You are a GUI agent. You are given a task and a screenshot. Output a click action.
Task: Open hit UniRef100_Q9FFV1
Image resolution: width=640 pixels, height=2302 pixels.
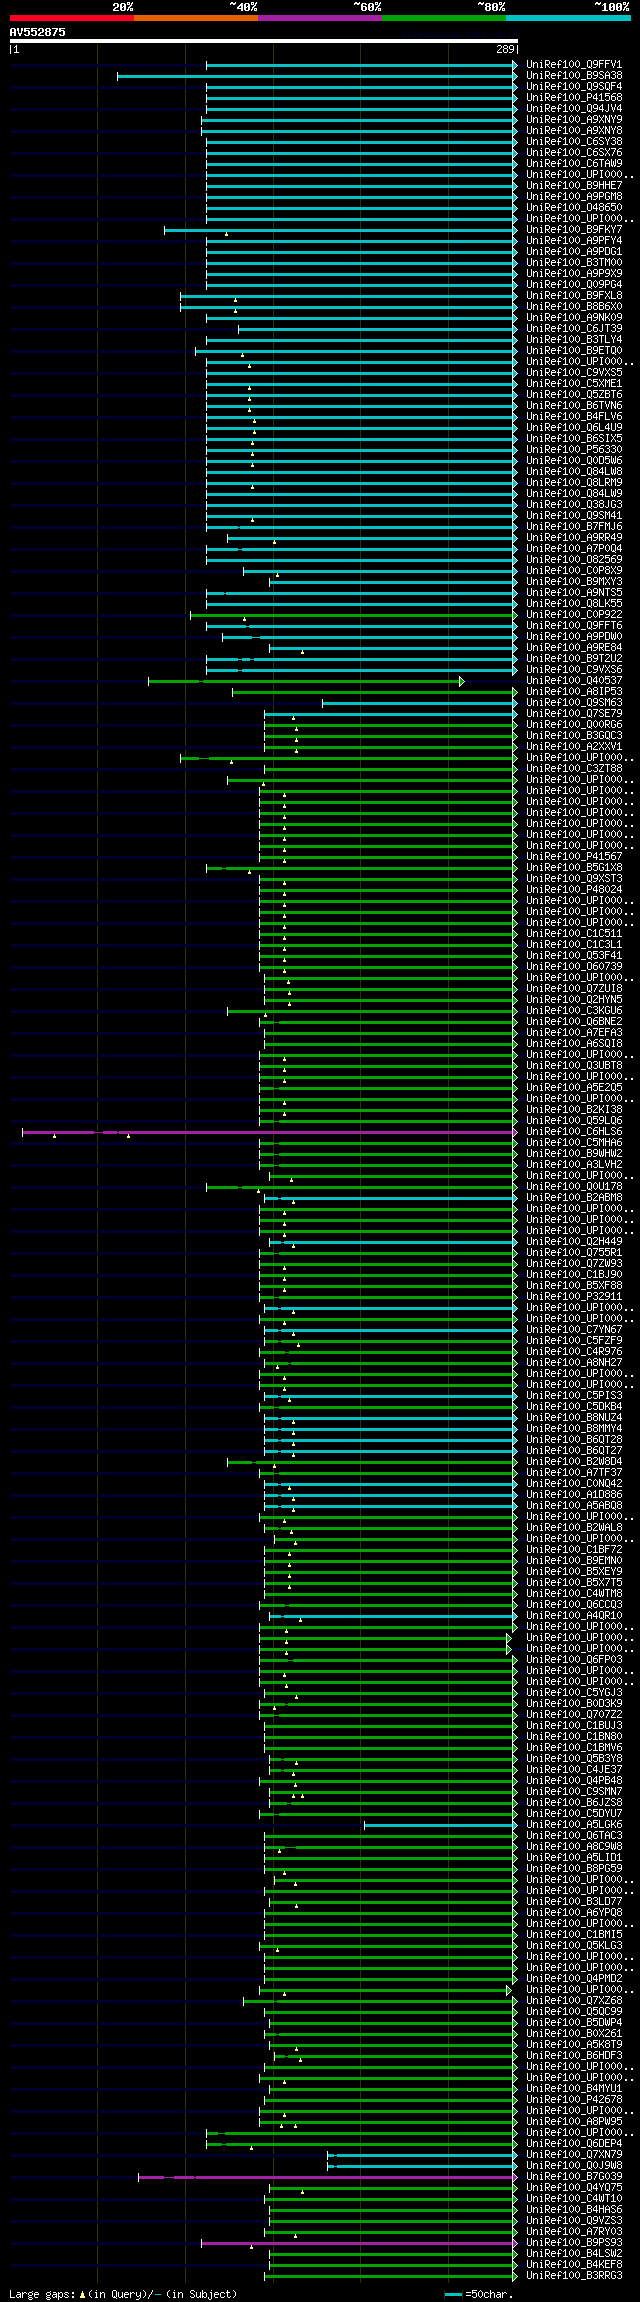tap(574, 65)
